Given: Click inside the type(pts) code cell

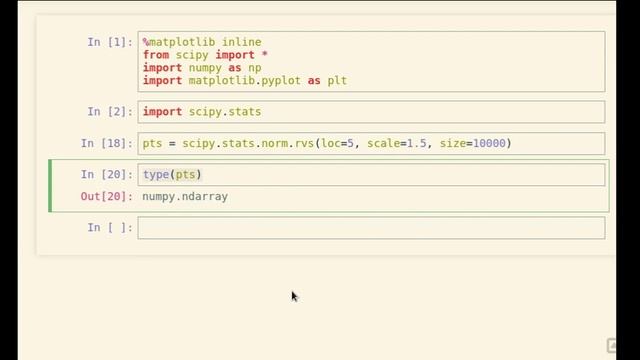Looking at the screenshot, I should (371, 175).
